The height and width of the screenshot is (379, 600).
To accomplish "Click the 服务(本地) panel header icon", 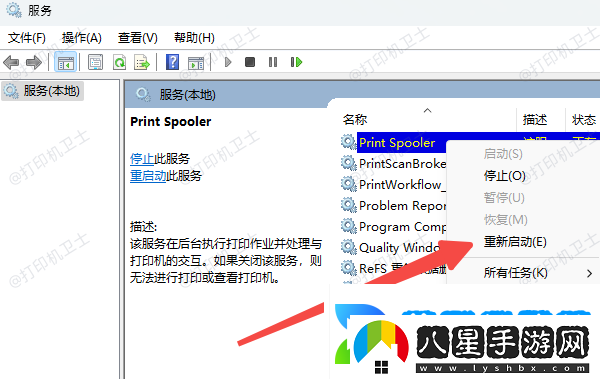I will [143, 94].
